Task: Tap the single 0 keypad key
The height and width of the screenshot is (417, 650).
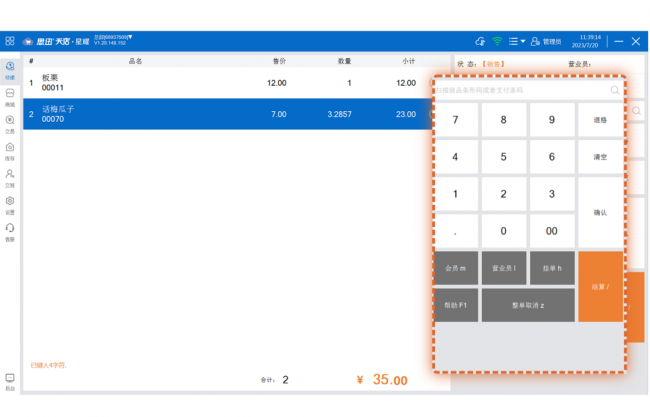Action: click(504, 231)
